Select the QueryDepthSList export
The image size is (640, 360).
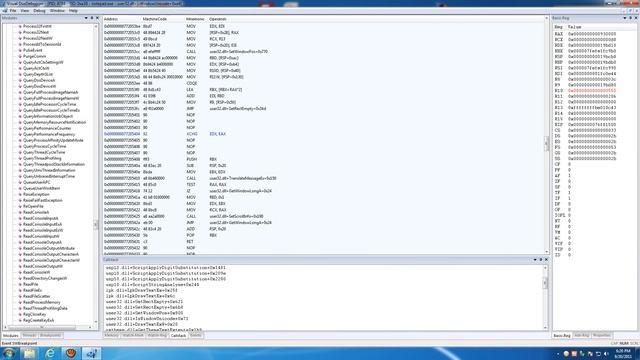[38, 74]
